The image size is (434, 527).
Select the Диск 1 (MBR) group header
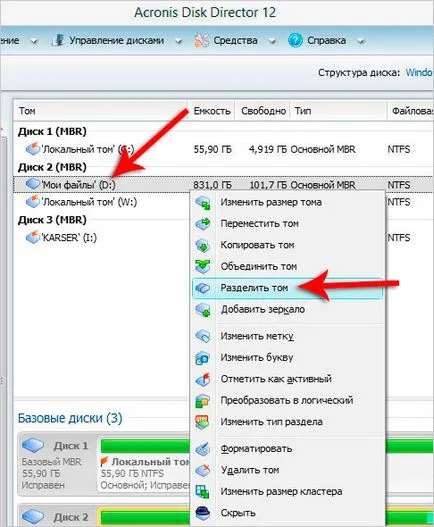(x=52, y=131)
